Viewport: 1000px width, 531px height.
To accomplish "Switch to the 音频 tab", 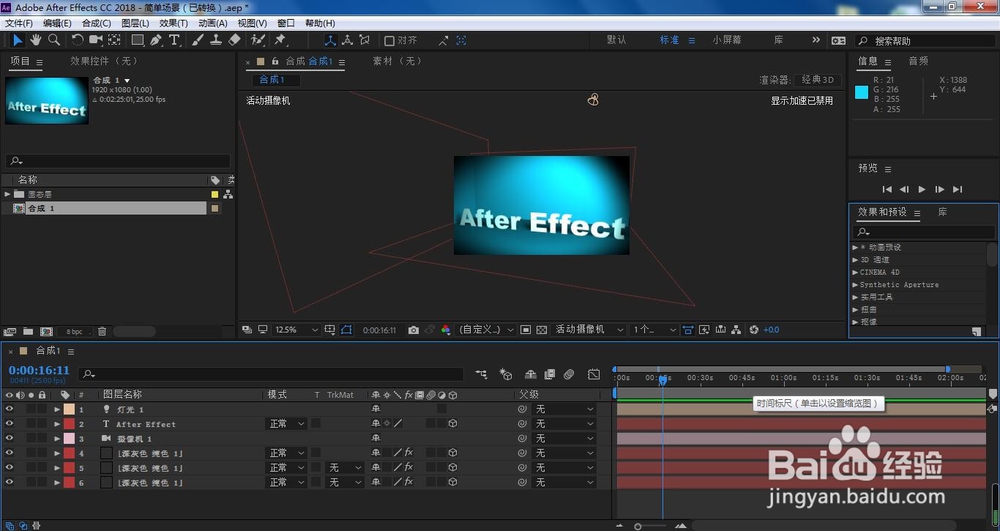I will click(918, 61).
